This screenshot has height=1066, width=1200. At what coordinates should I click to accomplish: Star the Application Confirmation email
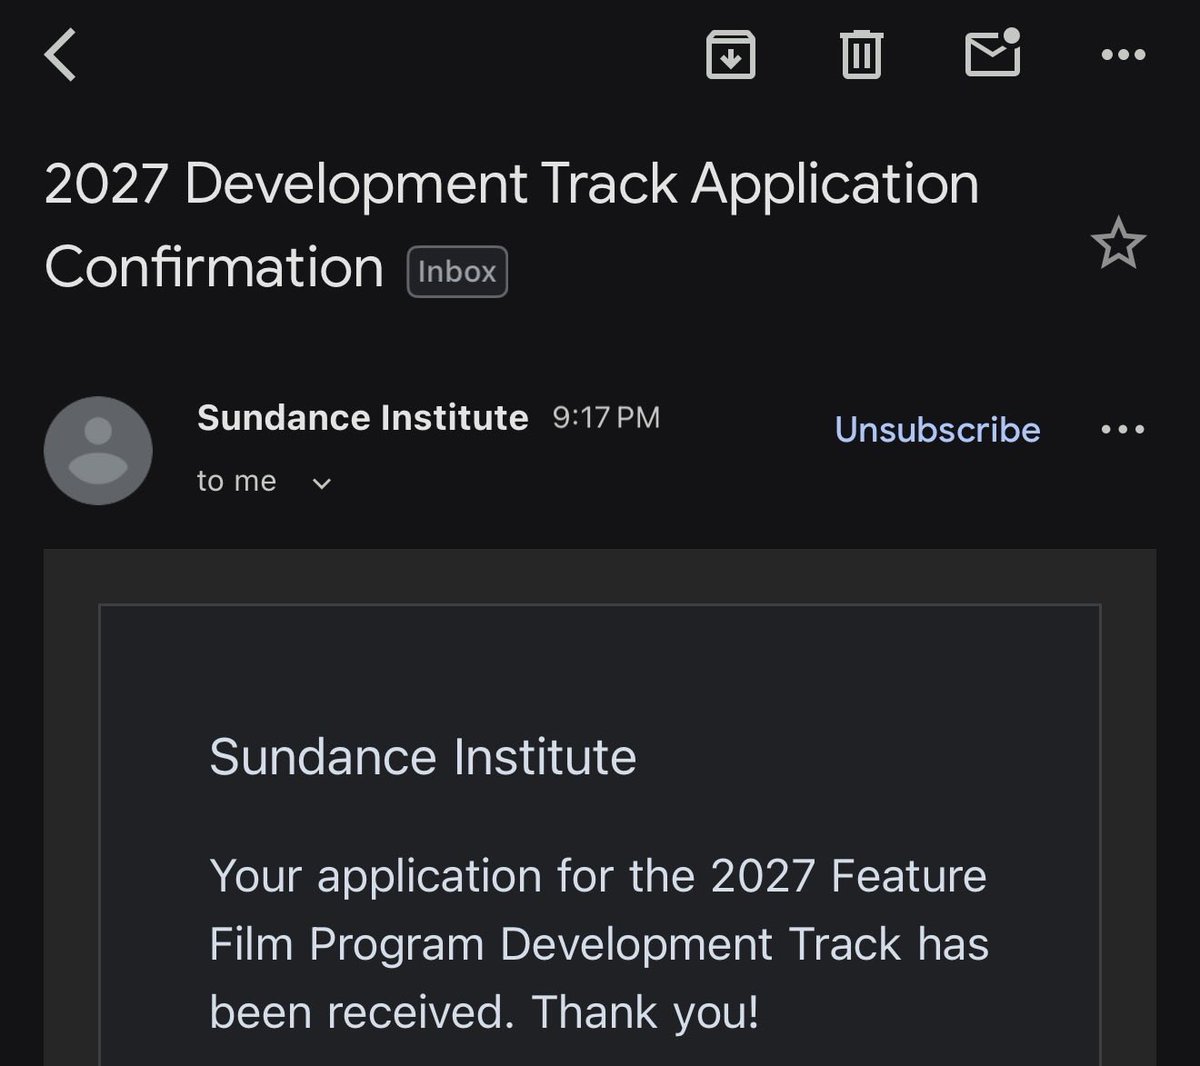1118,244
